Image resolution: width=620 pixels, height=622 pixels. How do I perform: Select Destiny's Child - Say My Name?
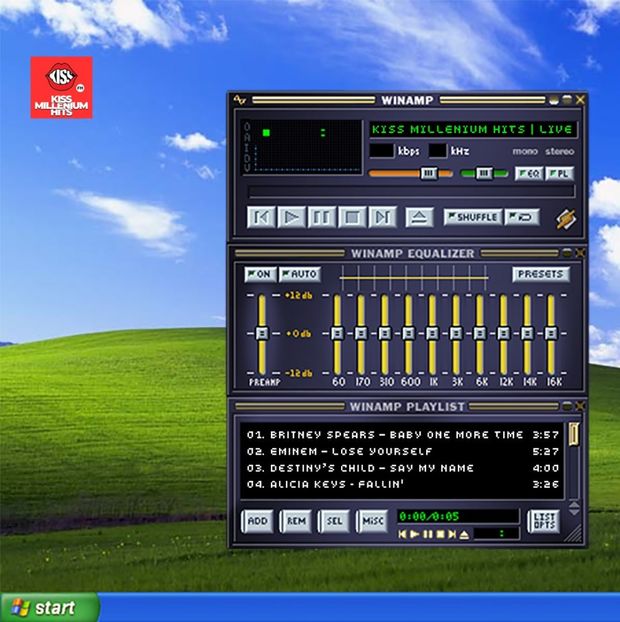(402, 468)
